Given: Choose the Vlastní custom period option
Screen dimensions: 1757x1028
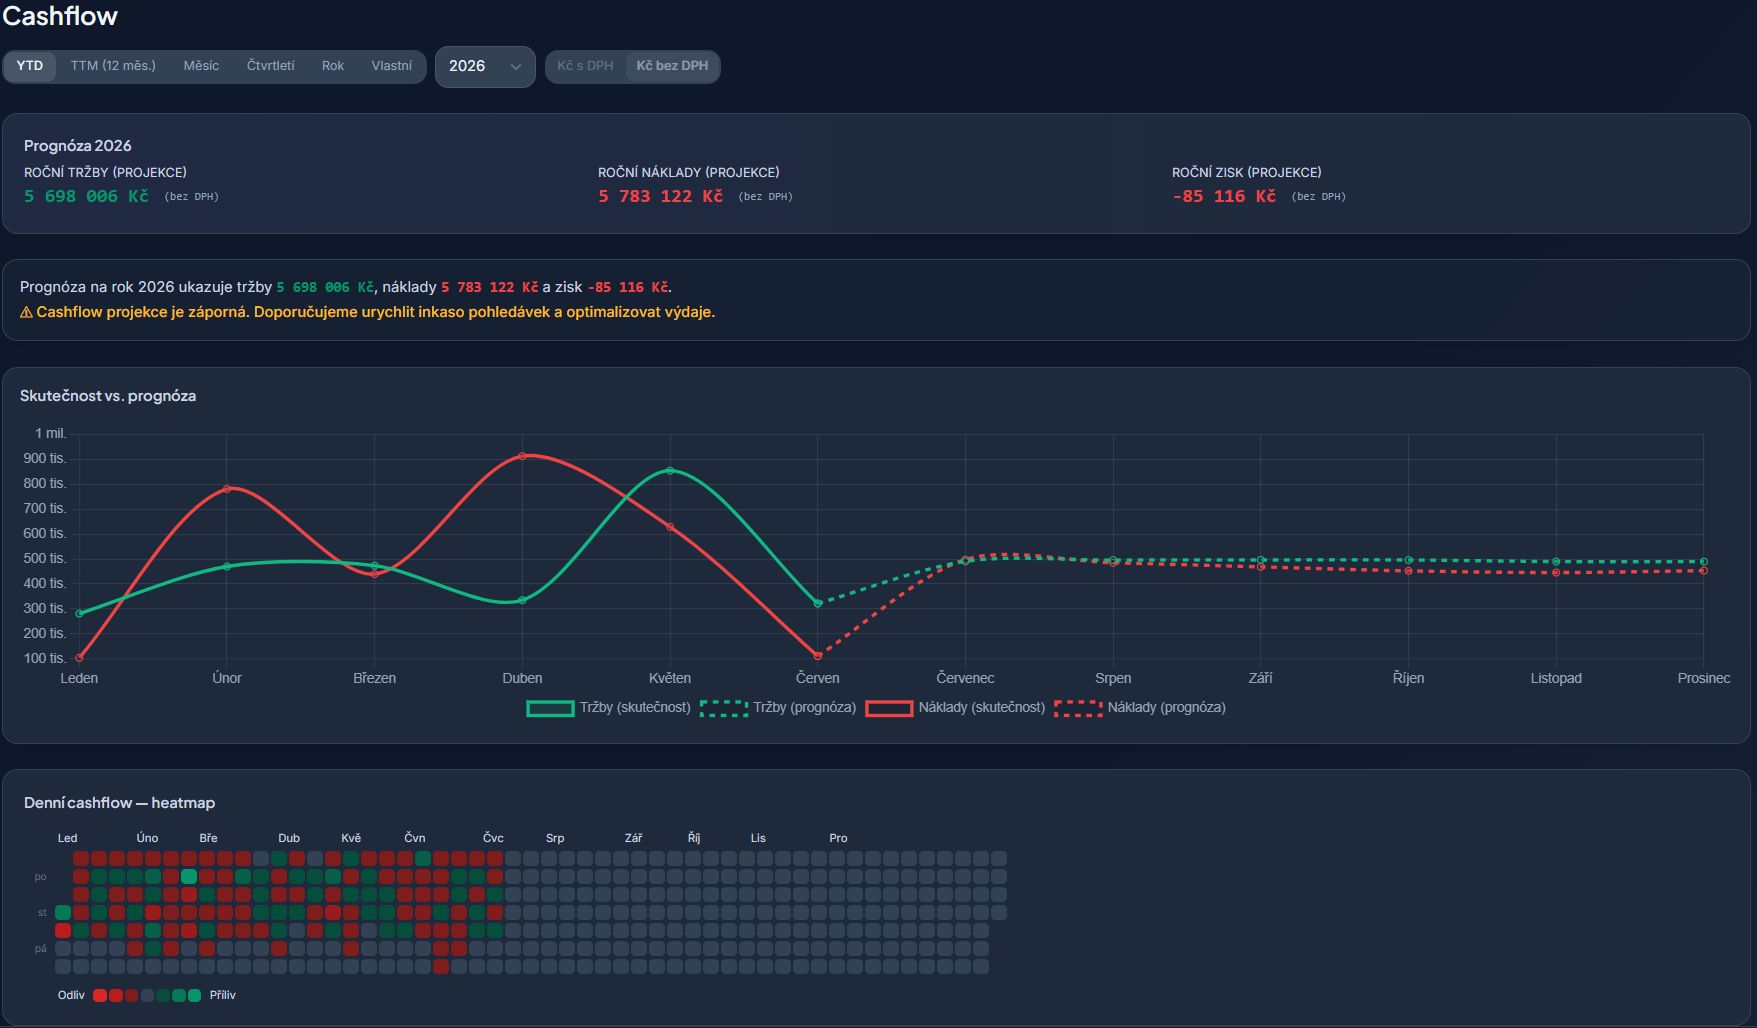Looking at the screenshot, I should [x=391, y=66].
